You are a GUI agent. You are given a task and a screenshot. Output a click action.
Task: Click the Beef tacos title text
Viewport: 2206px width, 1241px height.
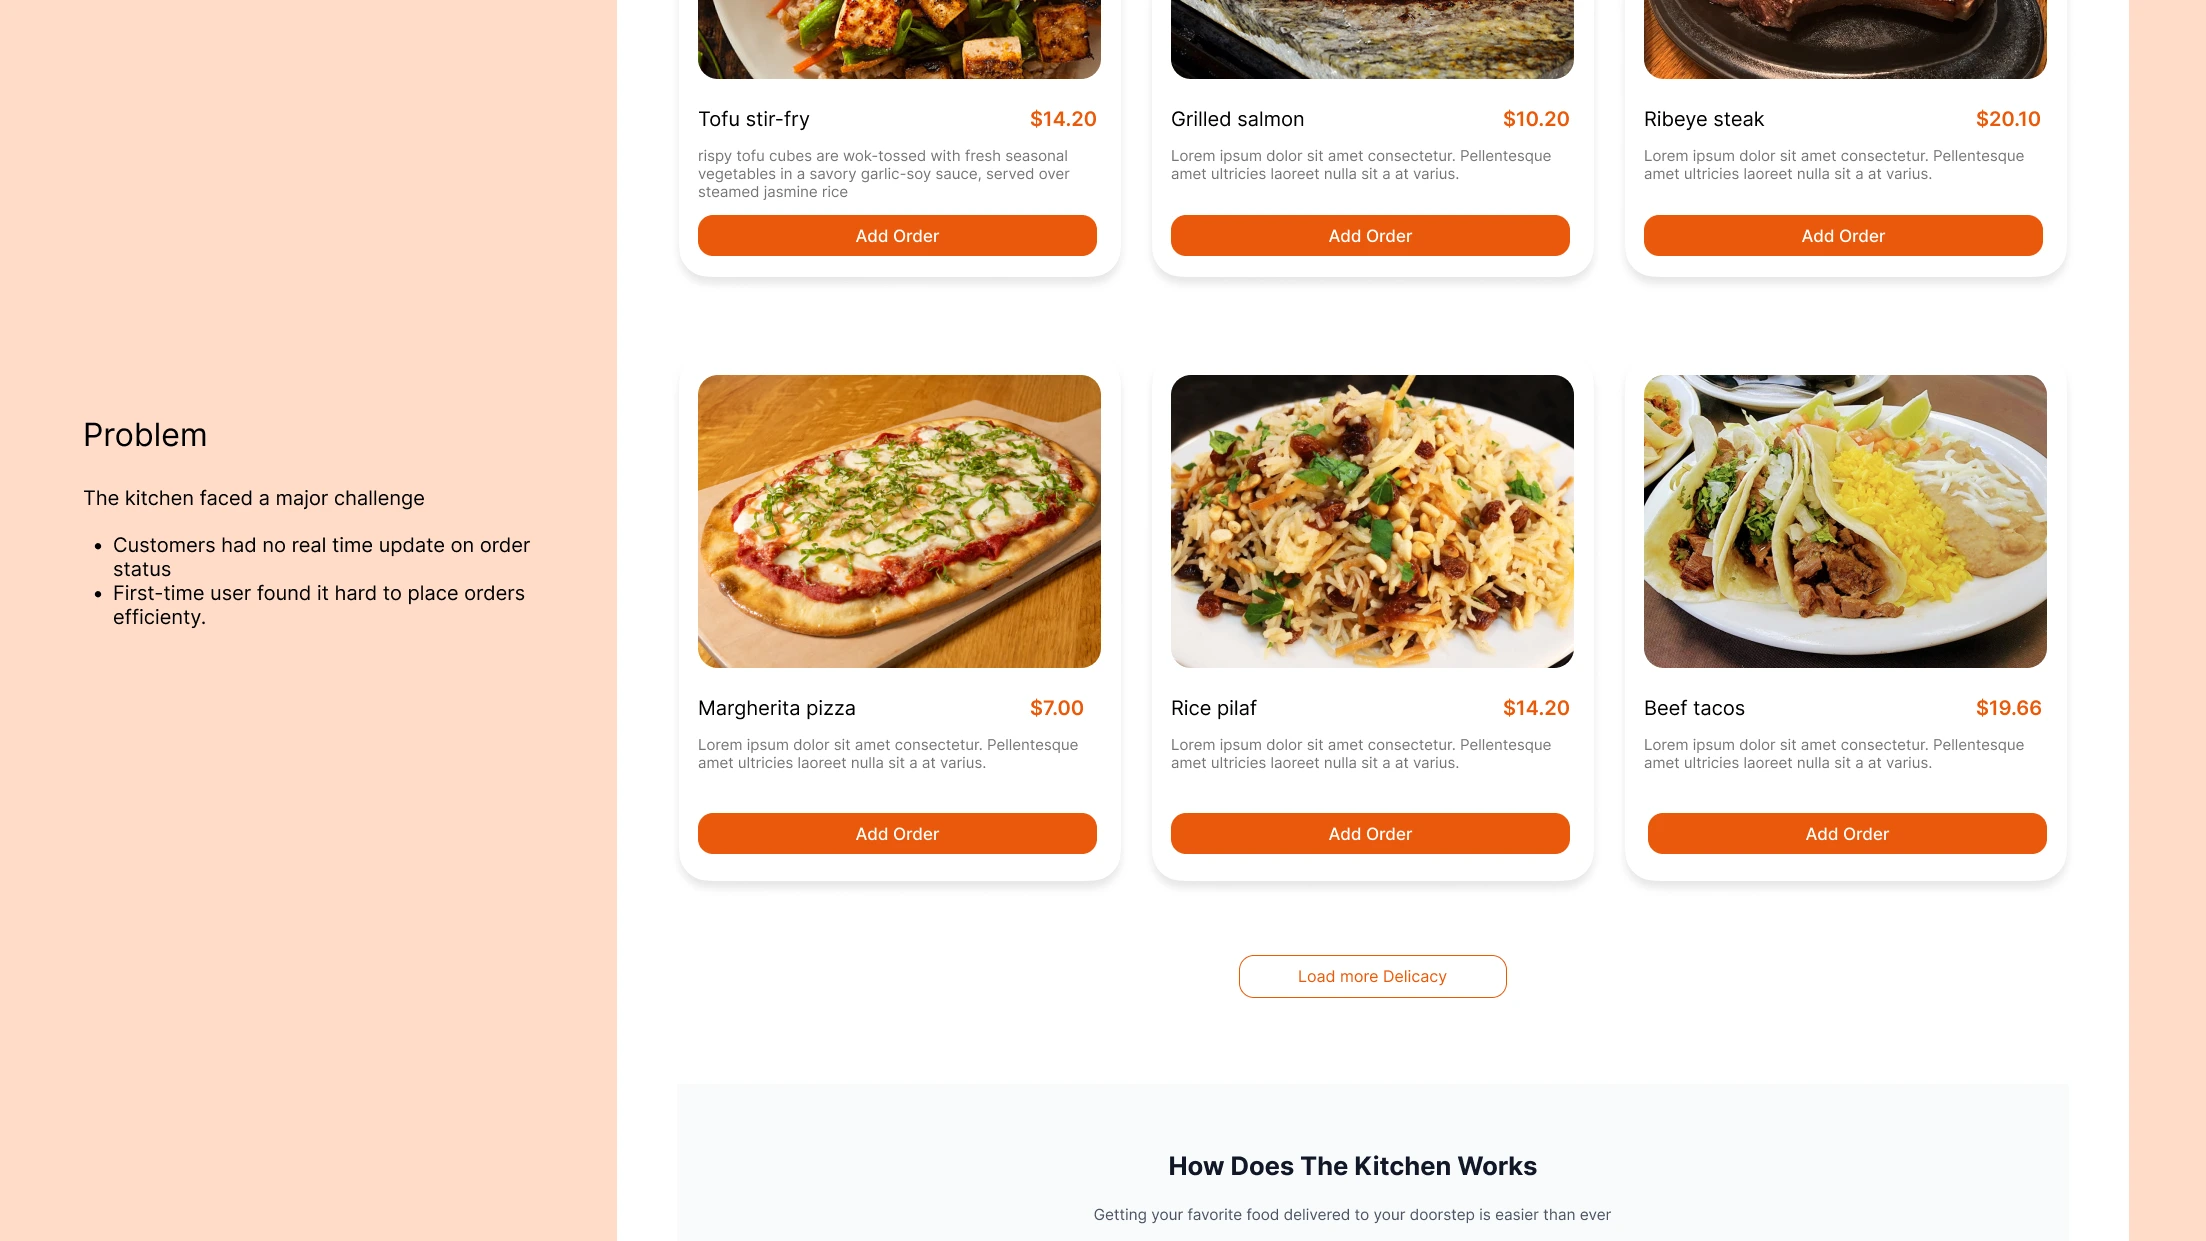pyautogui.click(x=1694, y=708)
